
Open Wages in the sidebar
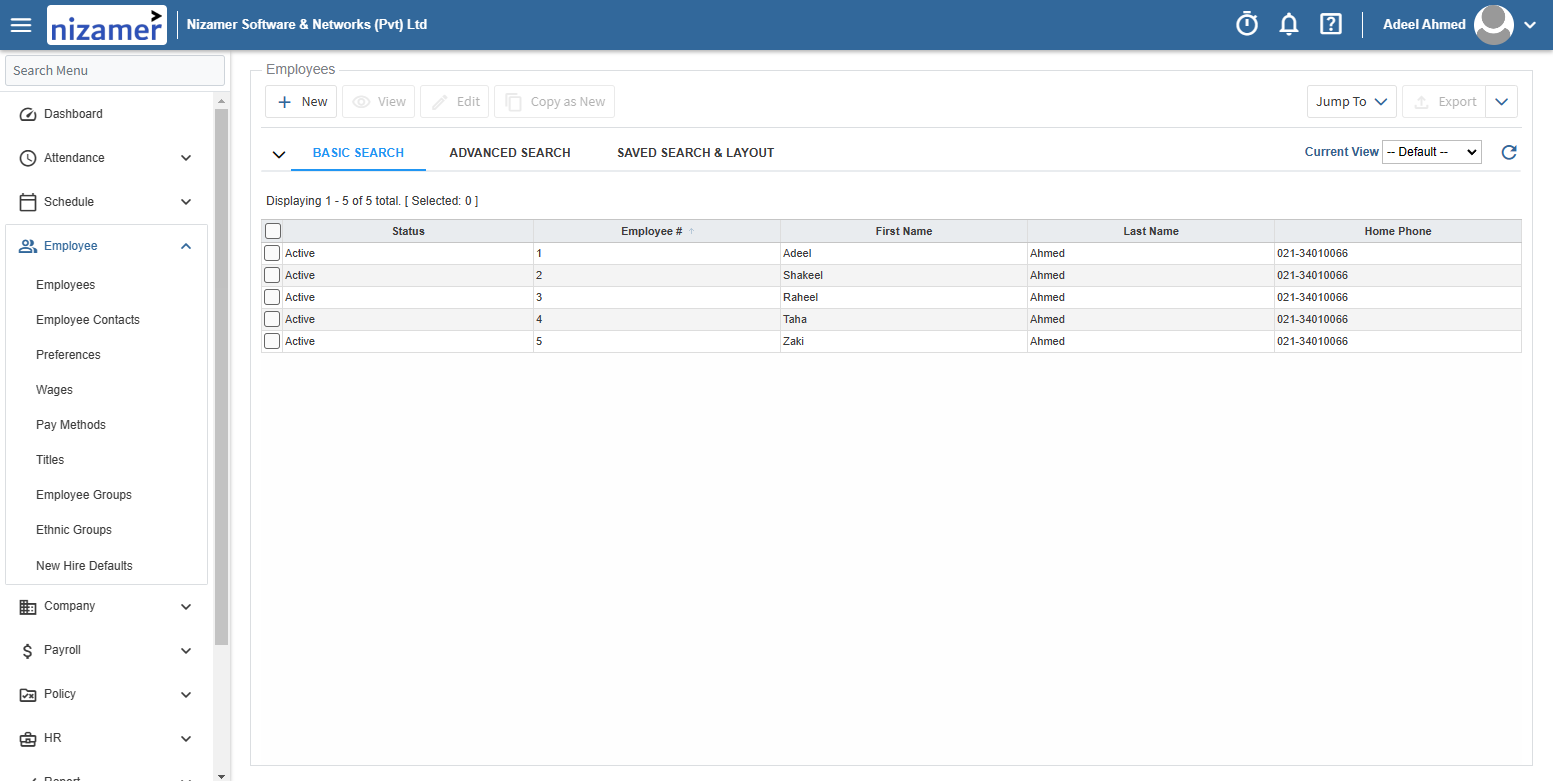pyautogui.click(x=54, y=390)
